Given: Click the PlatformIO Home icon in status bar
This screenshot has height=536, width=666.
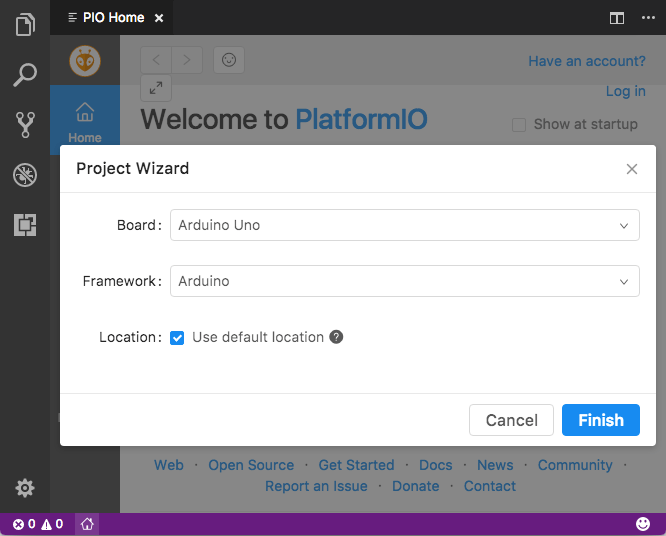Looking at the screenshot, I should coord(87,524).
